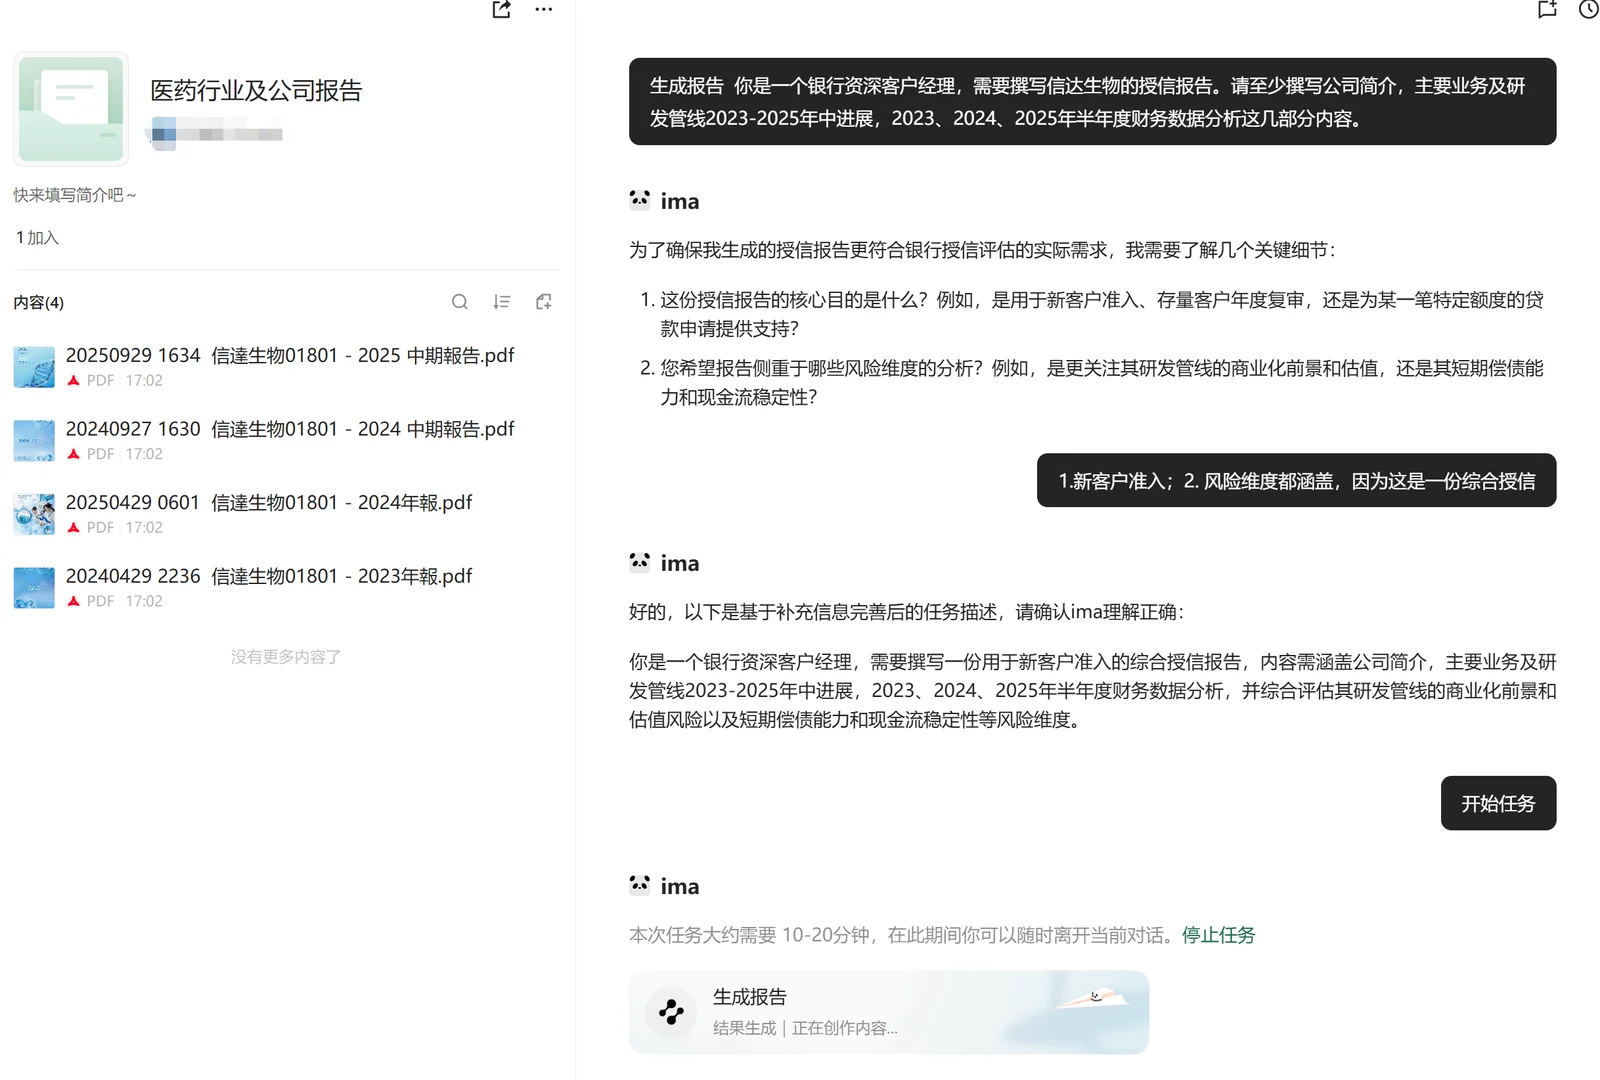Open the 2024 中期報告 PDF entry
1600x1080 pixels.
tap(290, 429)
